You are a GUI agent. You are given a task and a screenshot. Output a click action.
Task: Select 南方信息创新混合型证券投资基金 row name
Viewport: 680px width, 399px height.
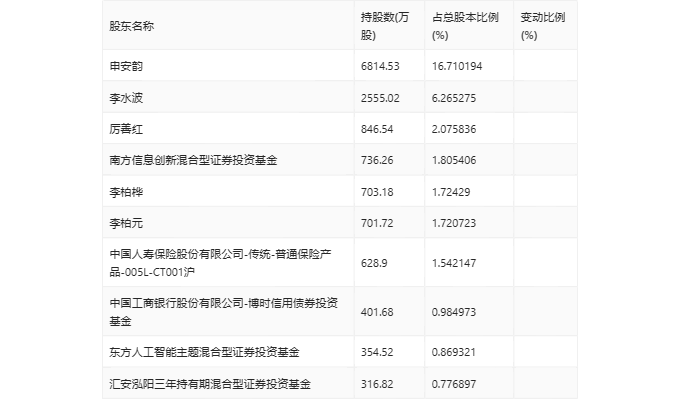click(x=193, y=160)
